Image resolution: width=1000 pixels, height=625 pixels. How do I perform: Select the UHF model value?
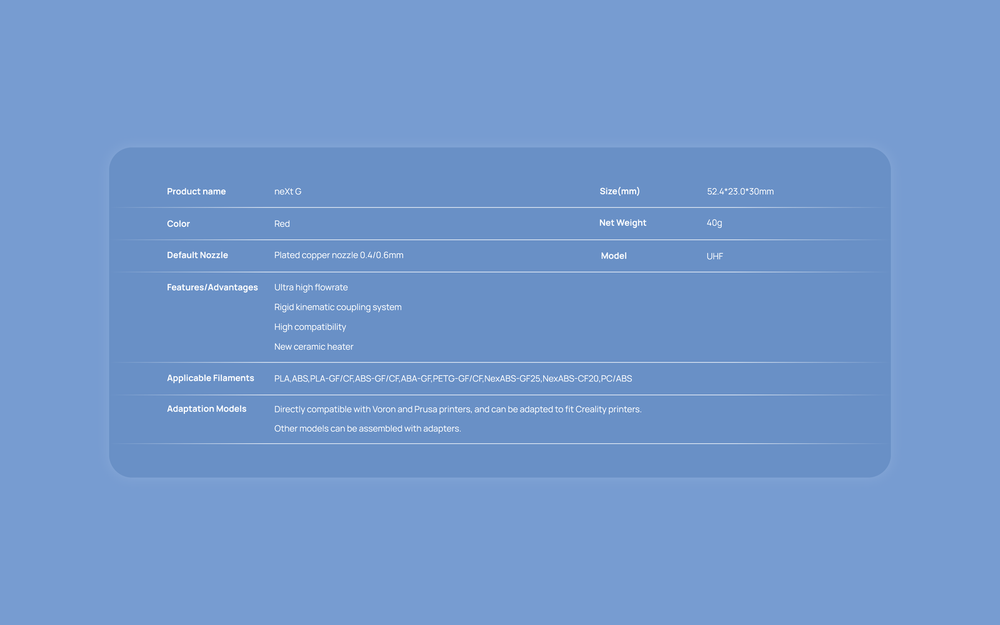(x=715, y=256)
